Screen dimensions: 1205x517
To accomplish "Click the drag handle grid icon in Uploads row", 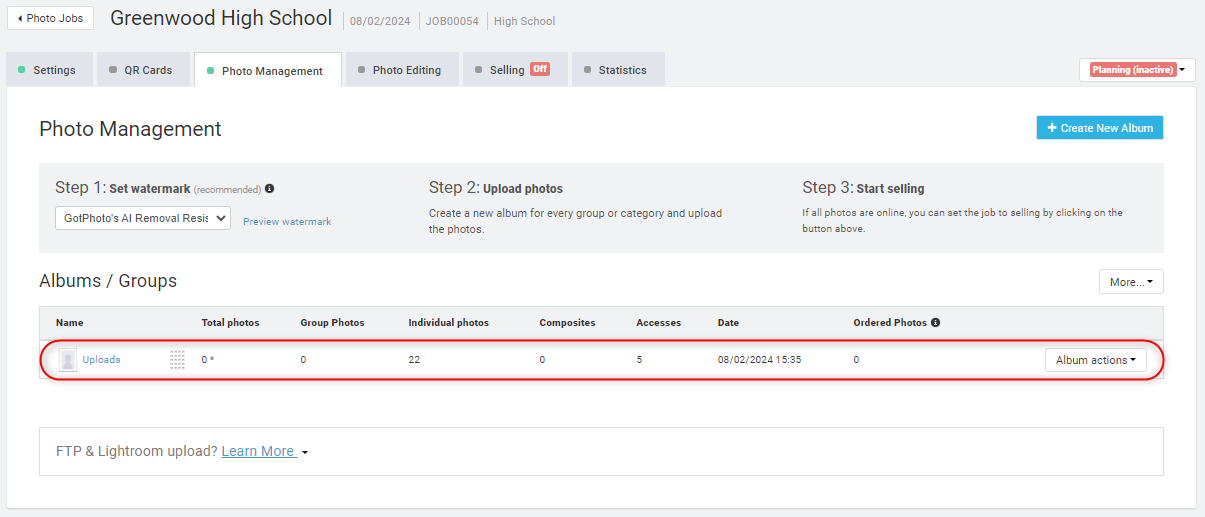I will point(177,360).
